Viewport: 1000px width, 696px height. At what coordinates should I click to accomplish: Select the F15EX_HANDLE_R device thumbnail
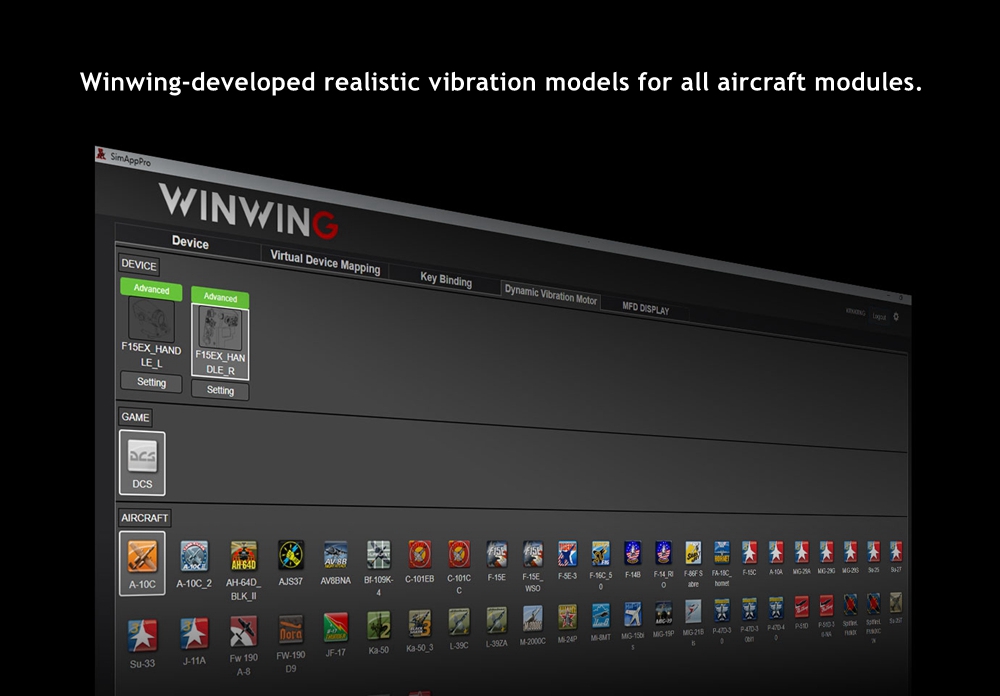pyautogui.click(x=220, y=328)
